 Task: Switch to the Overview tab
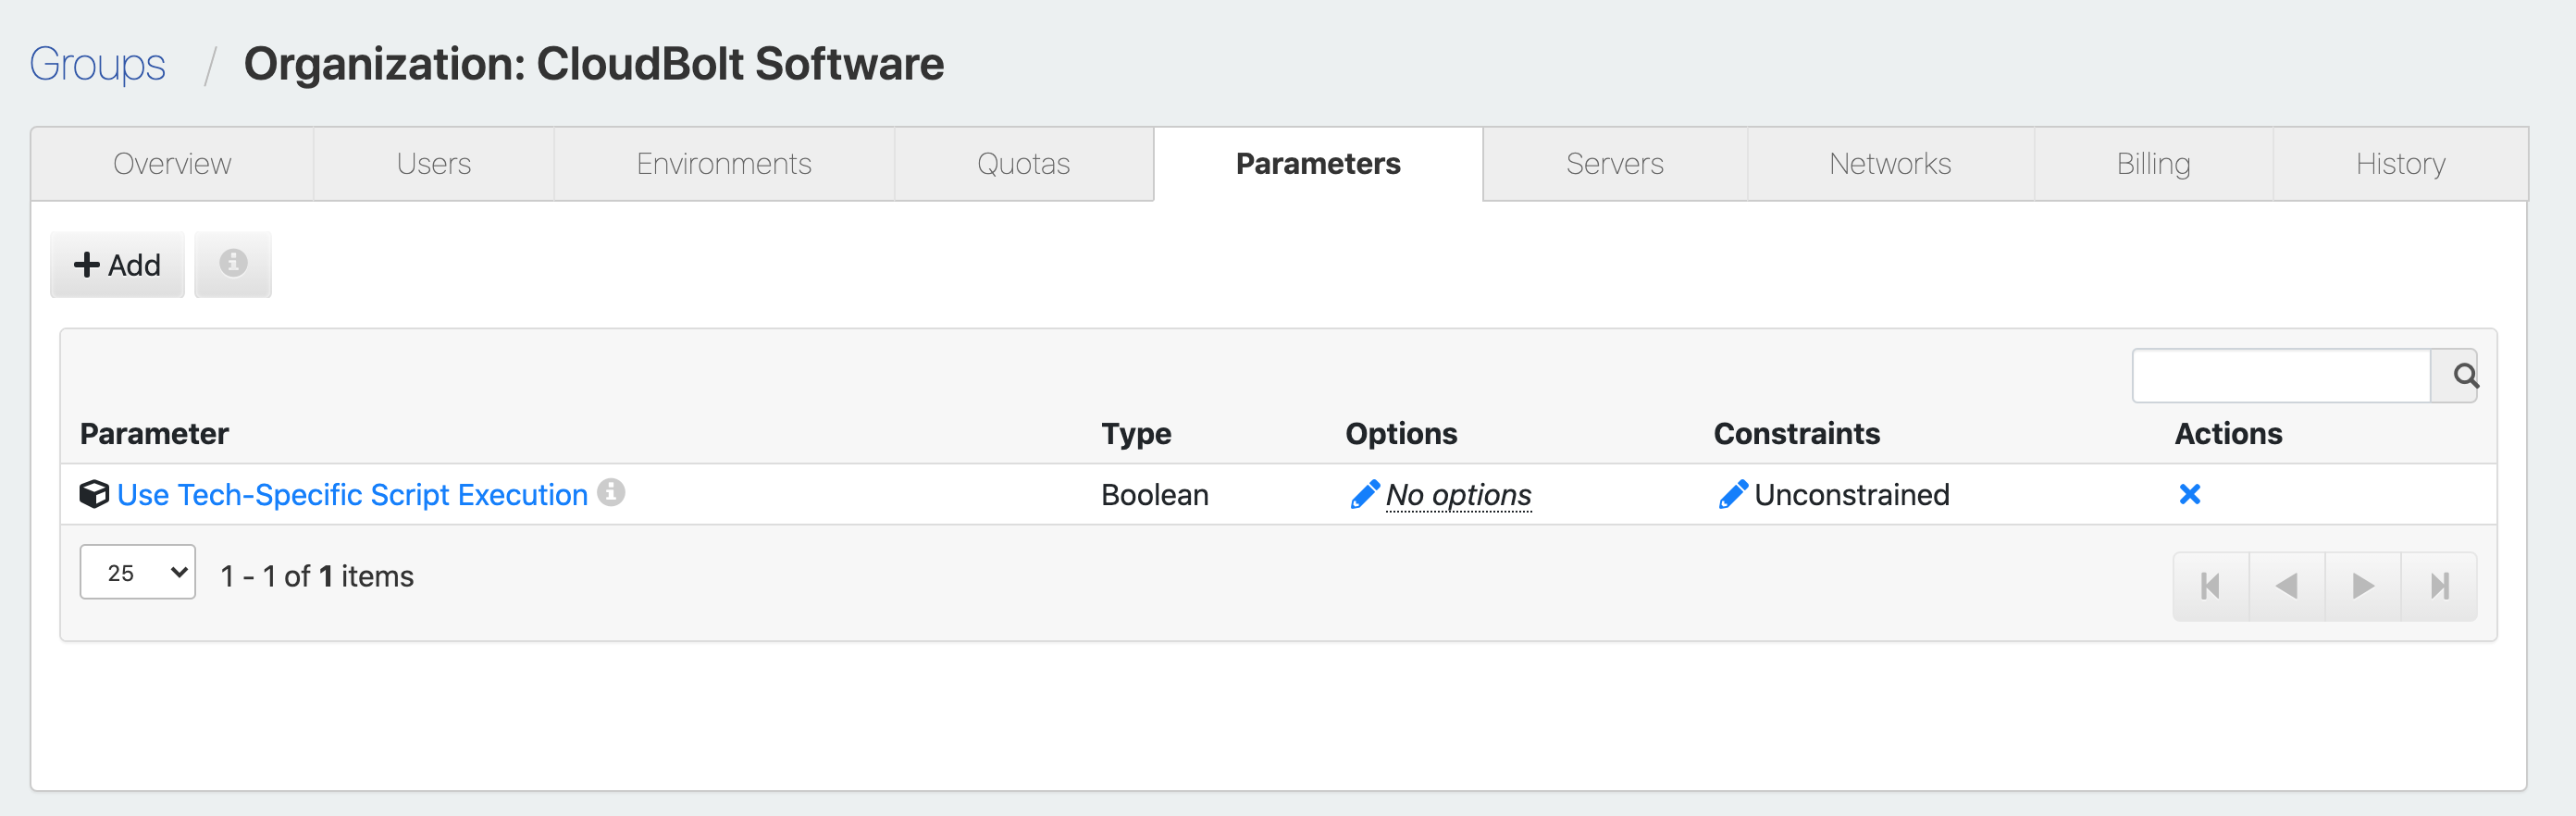click(172, 164)
